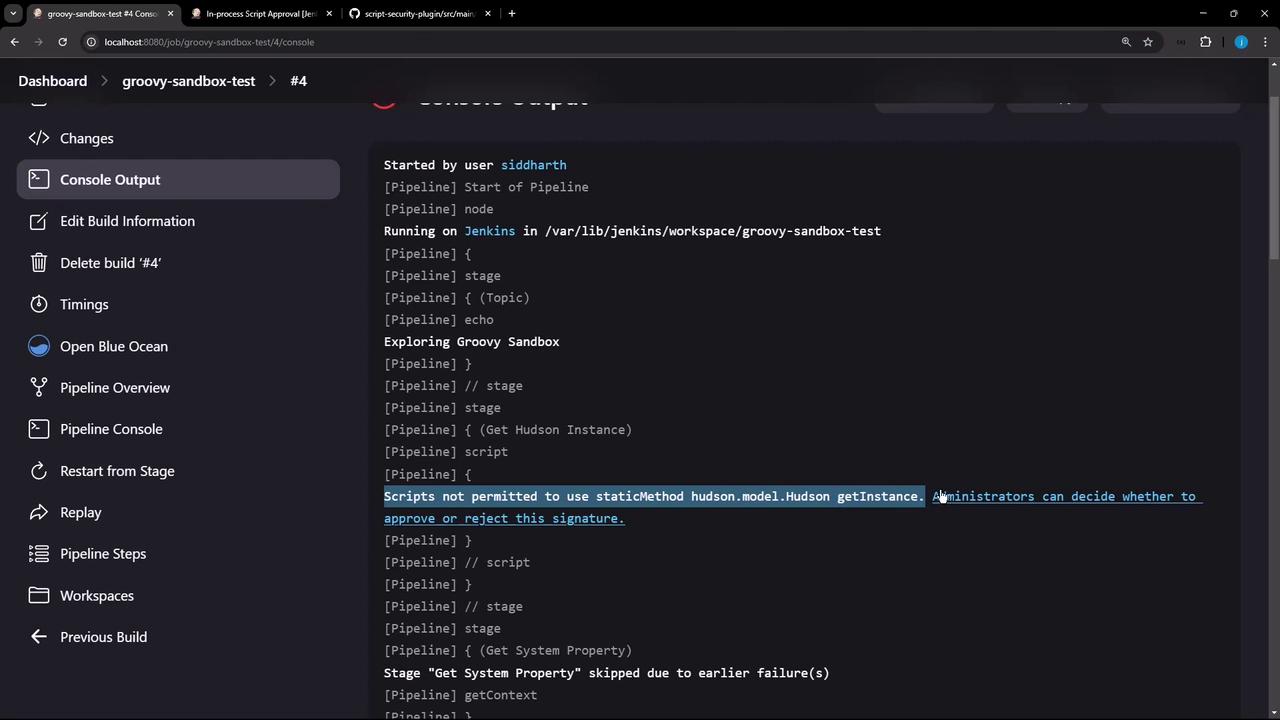
Task: Click the approve or reject signature link
Action: tap(504, 518)
